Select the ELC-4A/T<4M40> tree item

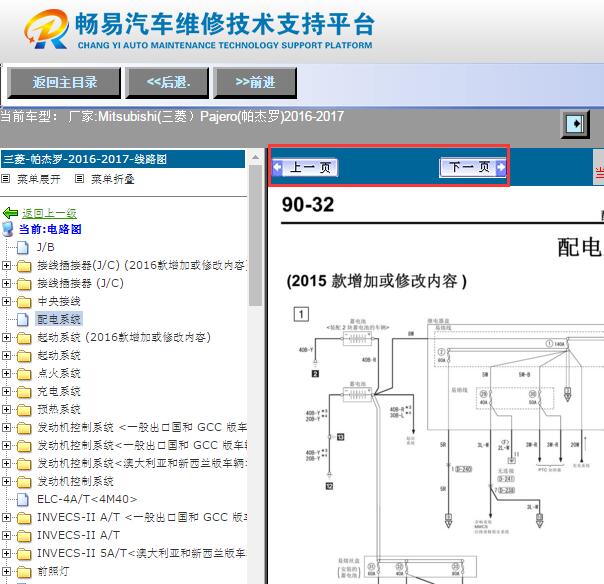coord(87,499)
